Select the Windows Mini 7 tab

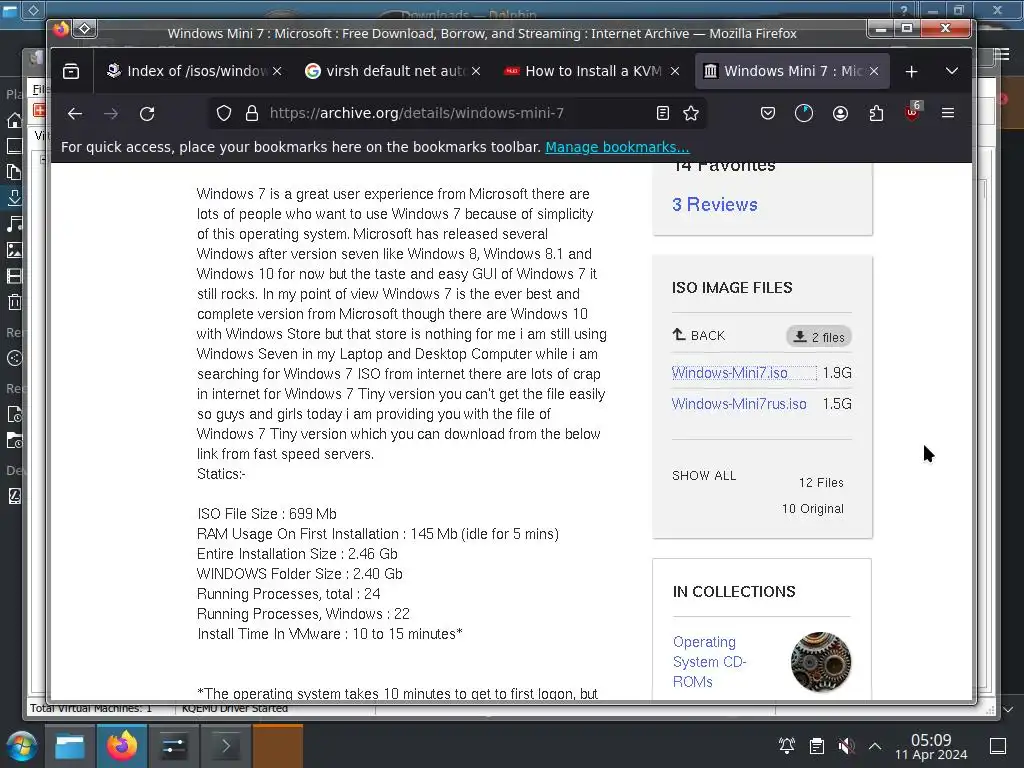792,71
